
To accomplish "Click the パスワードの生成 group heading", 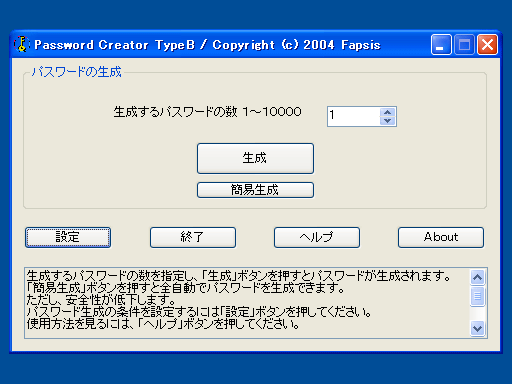I will click(76, 72).
